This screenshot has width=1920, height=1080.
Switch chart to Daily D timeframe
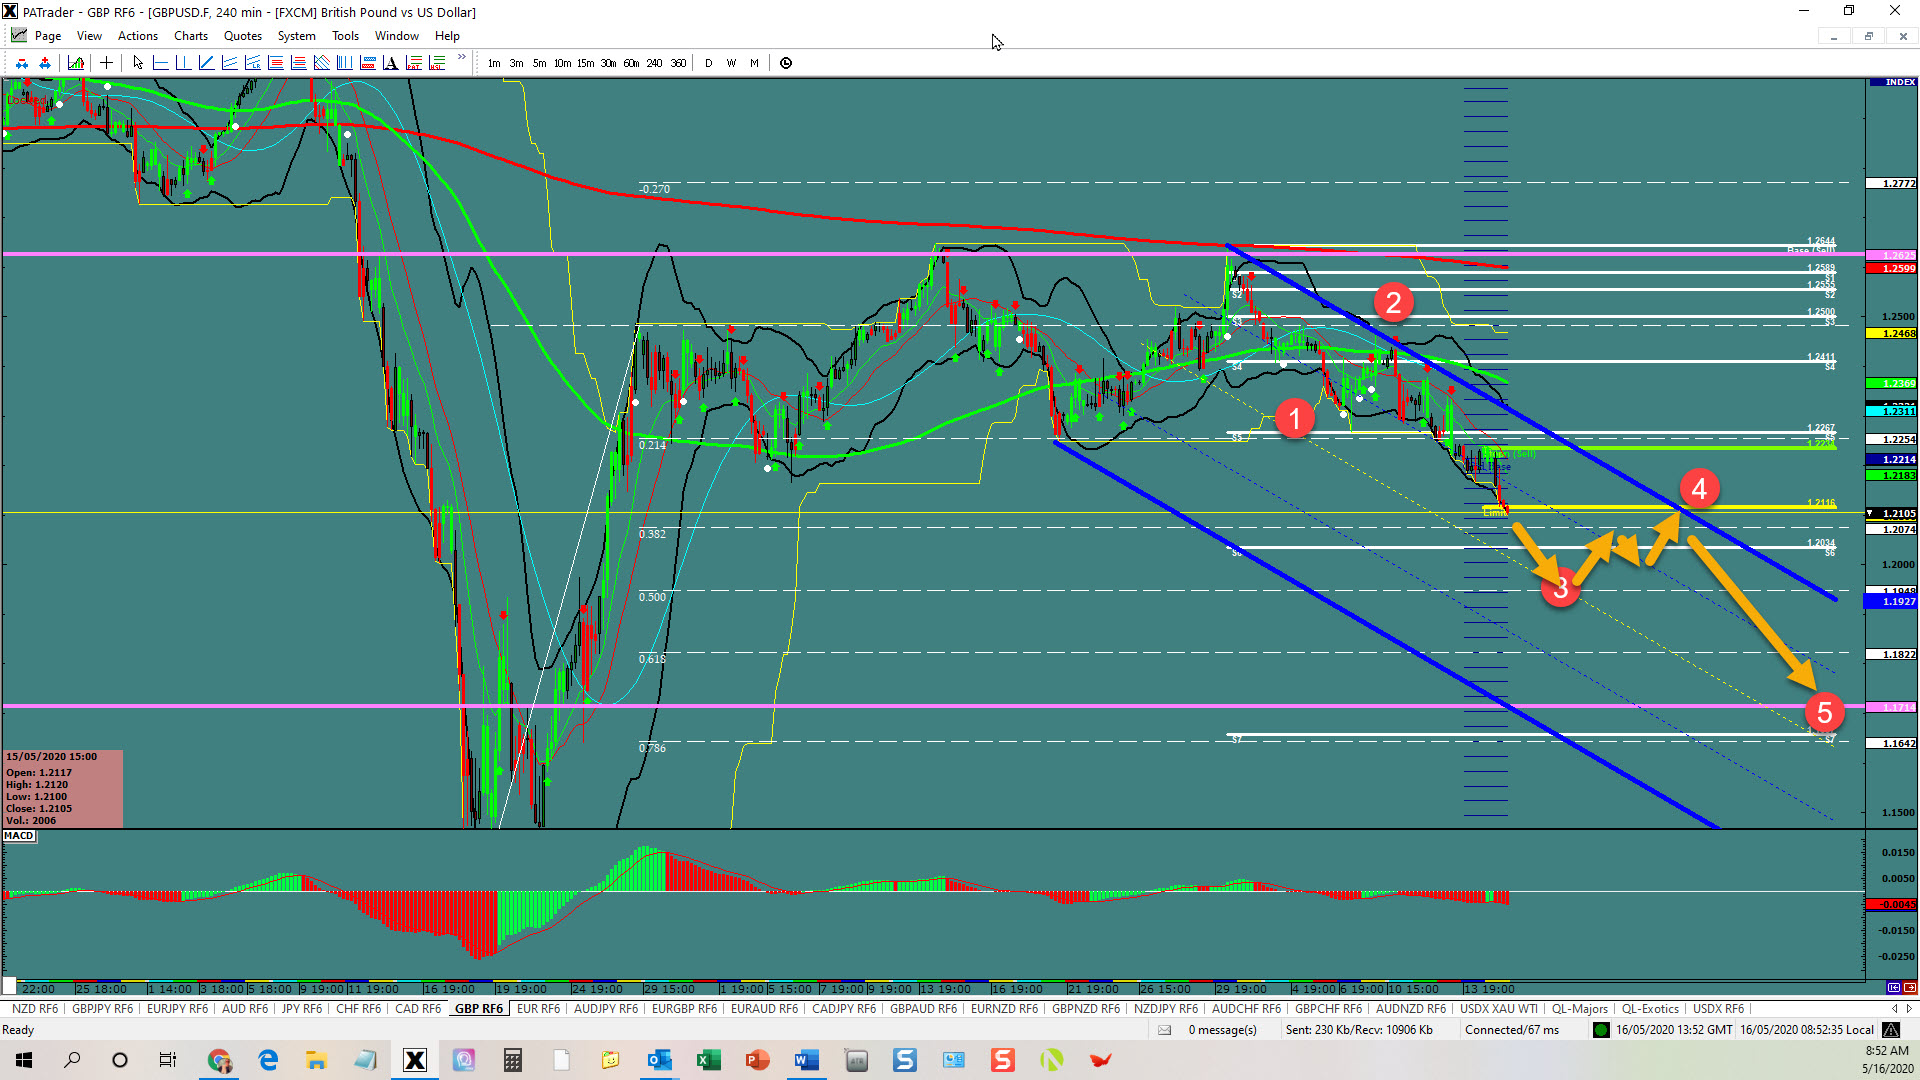[709, 63]
